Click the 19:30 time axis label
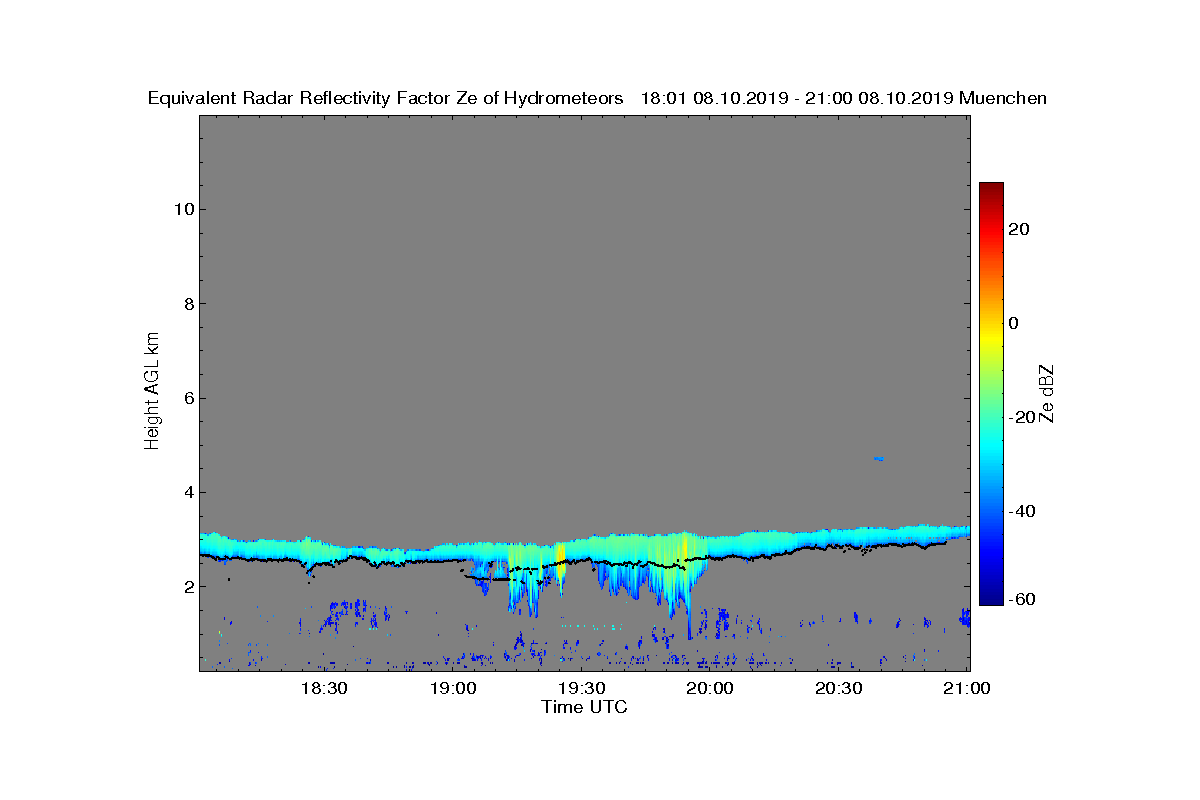This screenshot has height=800, width=1200. click(x=581, y=688)
